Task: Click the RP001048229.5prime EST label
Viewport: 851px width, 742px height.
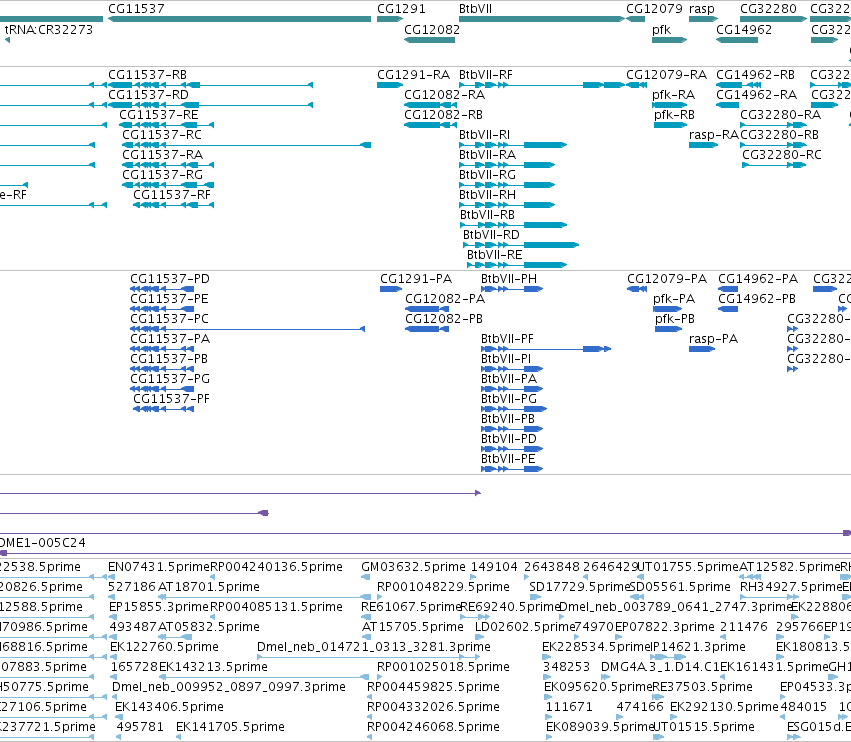Action: [443, 587]
